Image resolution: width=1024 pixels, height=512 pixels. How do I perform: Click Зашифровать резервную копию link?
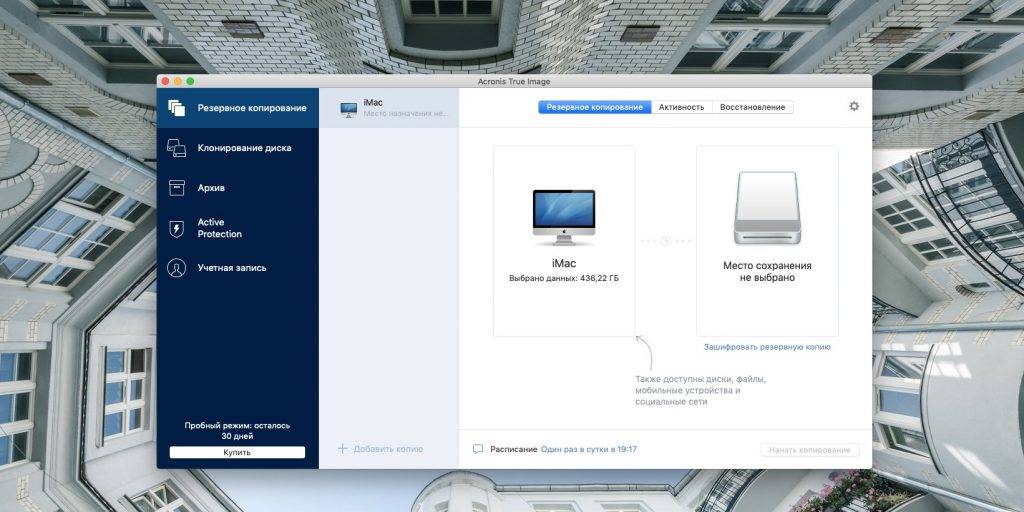pos(767,347)
